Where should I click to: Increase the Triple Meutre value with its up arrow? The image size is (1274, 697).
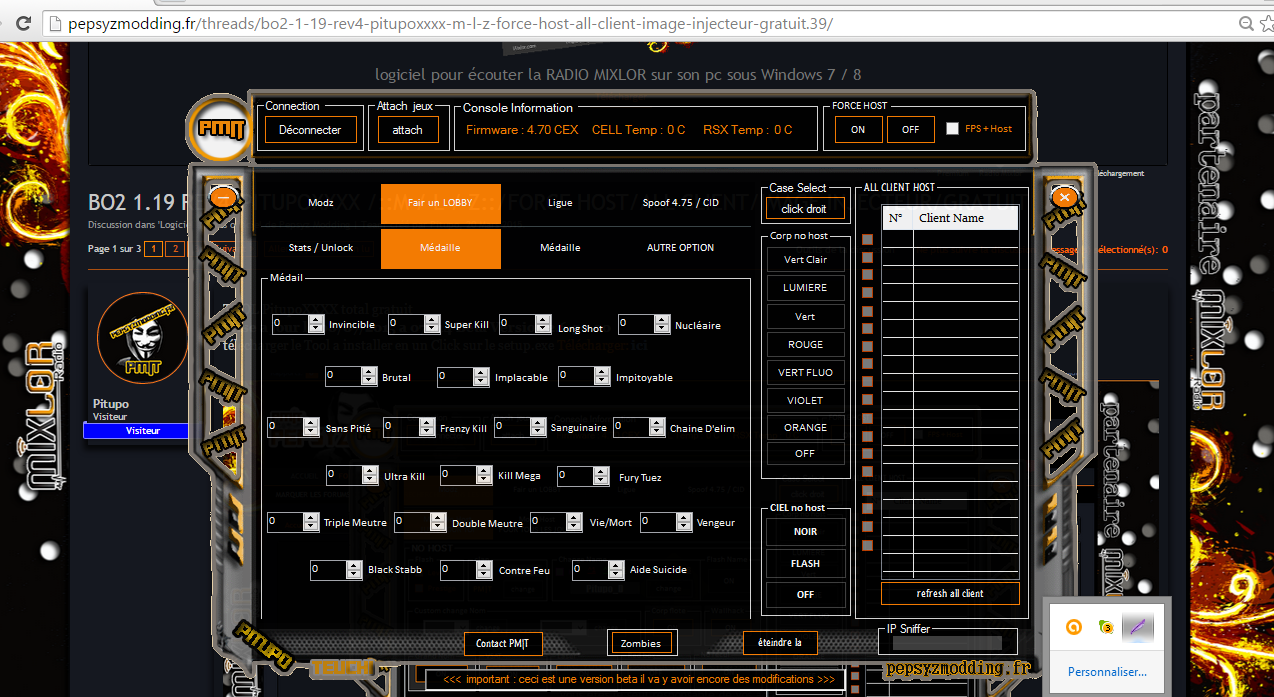pos(311,518)
